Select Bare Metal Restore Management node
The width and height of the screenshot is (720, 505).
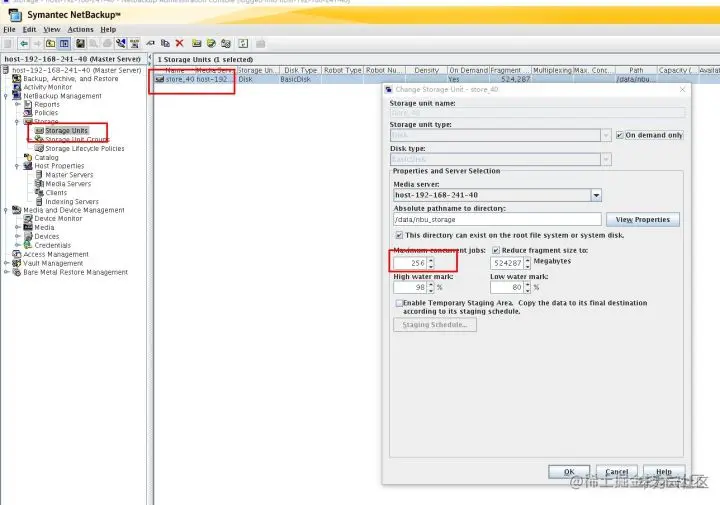[75, 272]
